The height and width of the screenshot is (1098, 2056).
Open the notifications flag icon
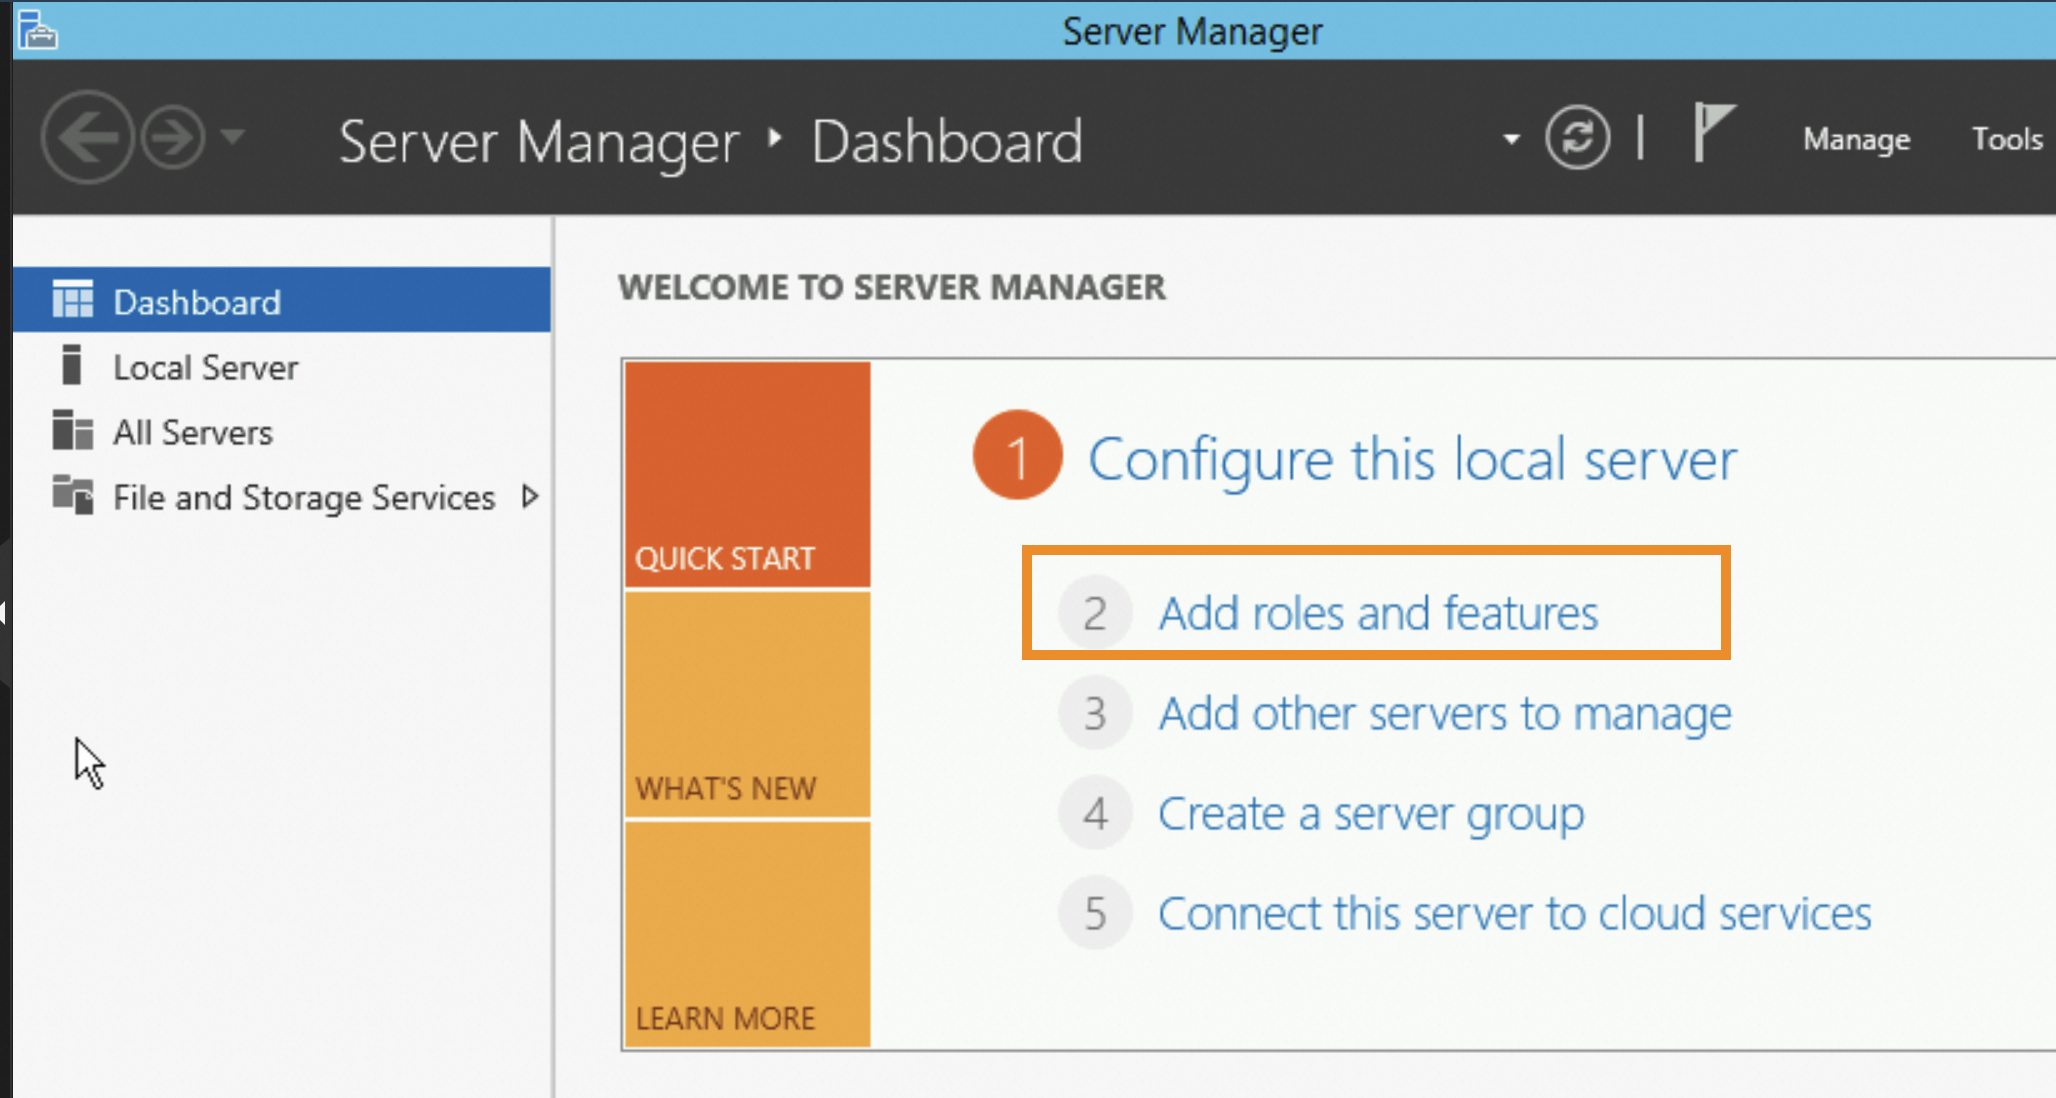pos(1714,132)
